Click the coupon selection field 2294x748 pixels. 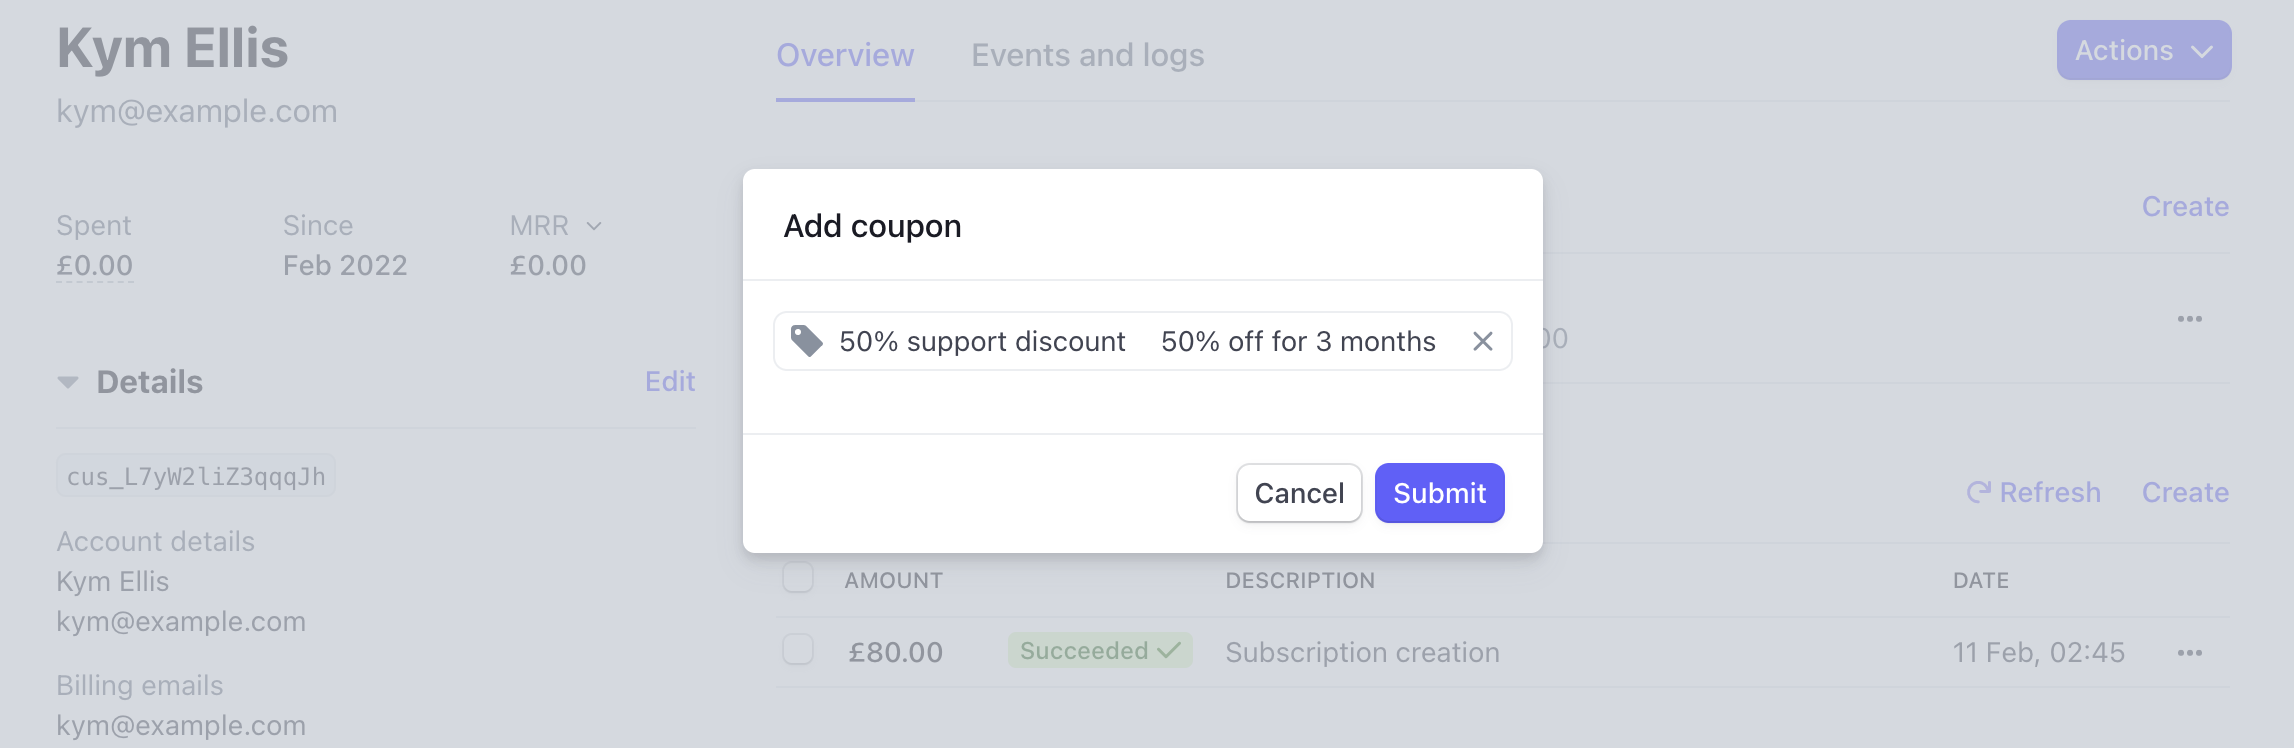(x=1142, y=341)
